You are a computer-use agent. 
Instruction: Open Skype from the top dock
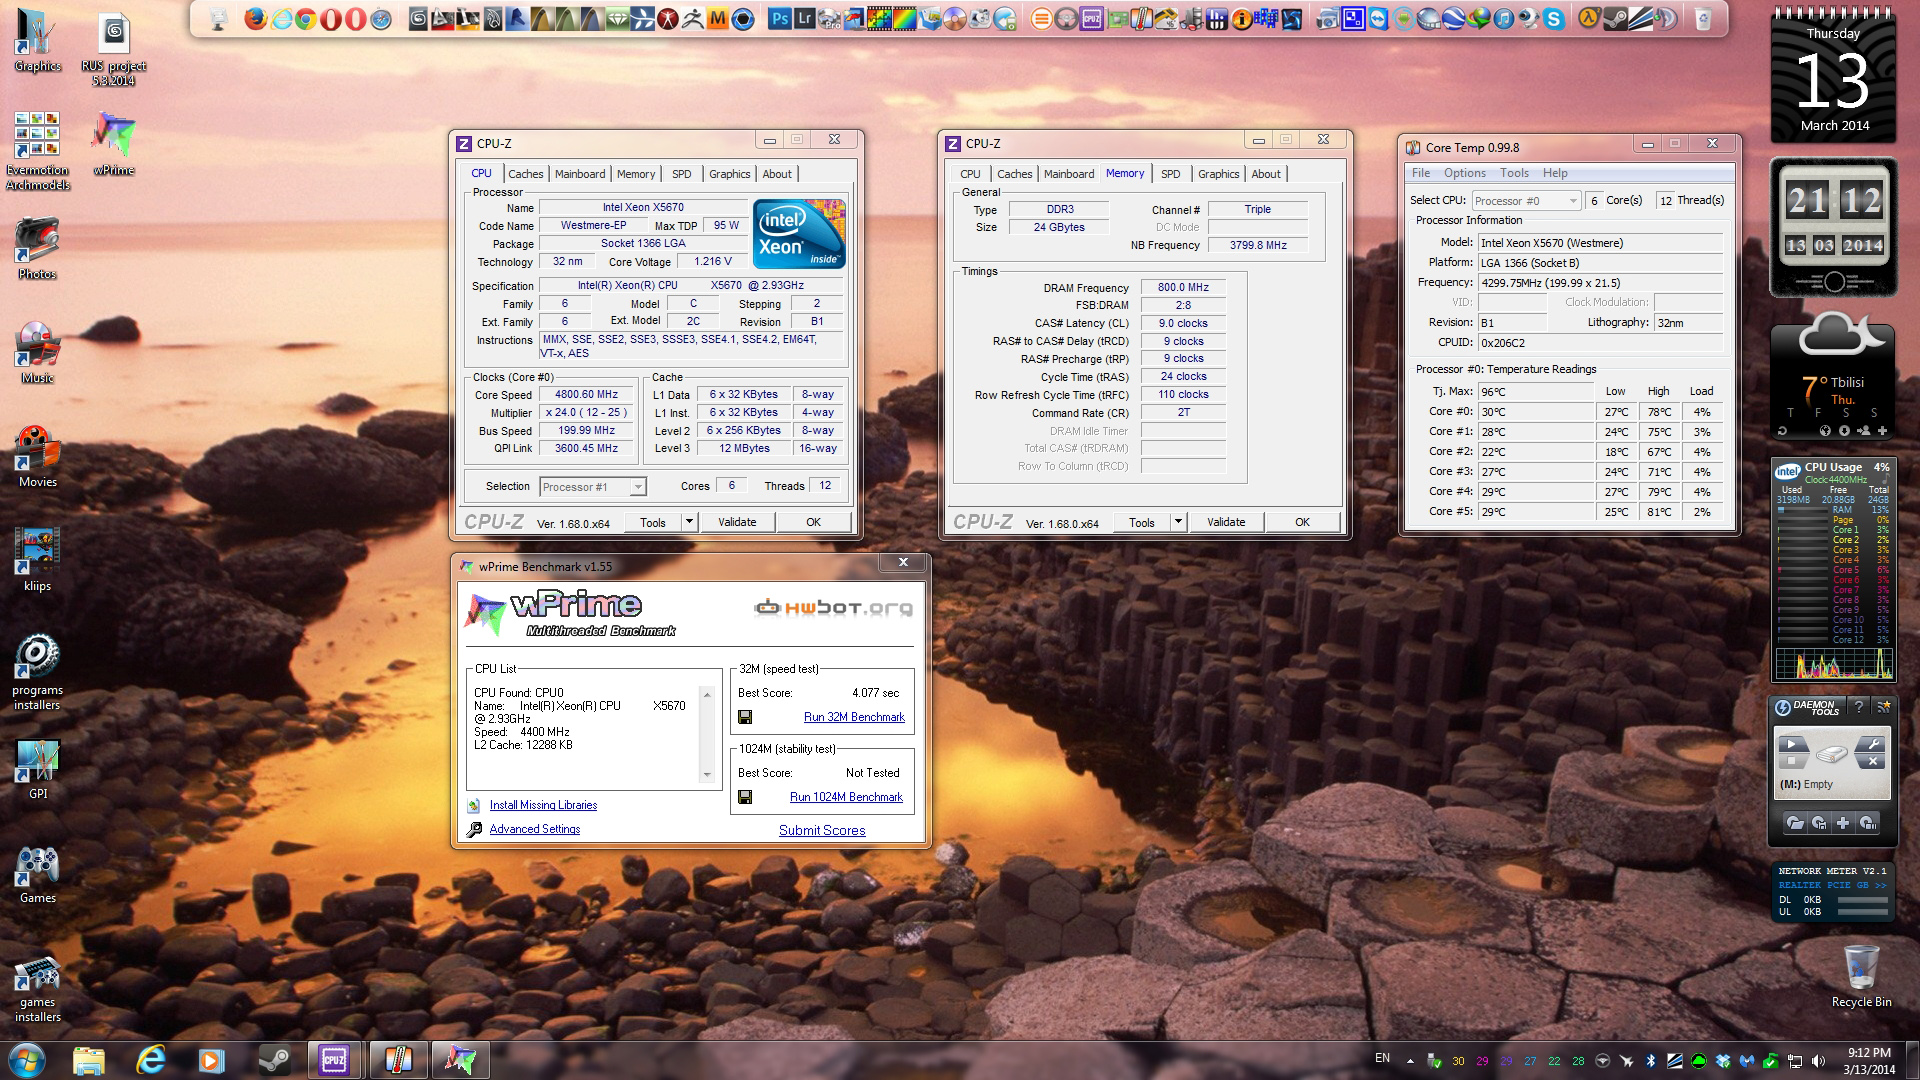pyautogui.click(x=1553, y=18)
